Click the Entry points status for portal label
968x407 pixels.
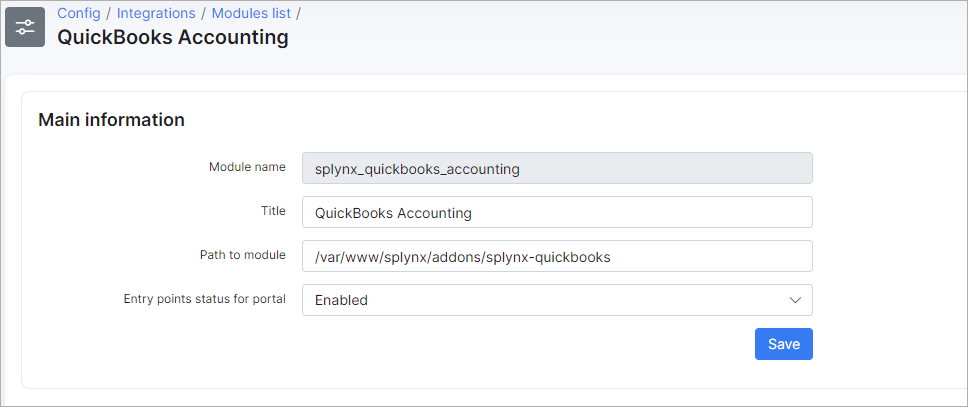[205, 299]
